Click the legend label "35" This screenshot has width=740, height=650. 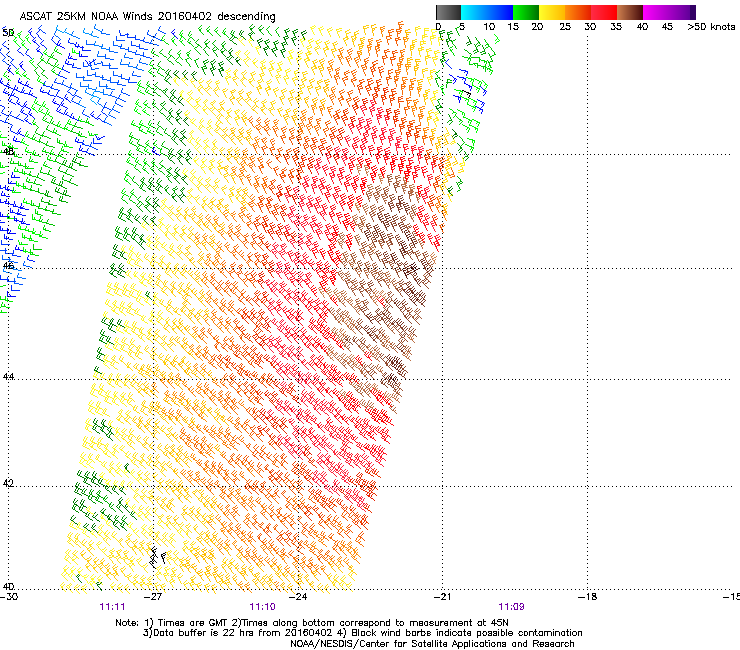pyautogui.click(x=616, y=27)
